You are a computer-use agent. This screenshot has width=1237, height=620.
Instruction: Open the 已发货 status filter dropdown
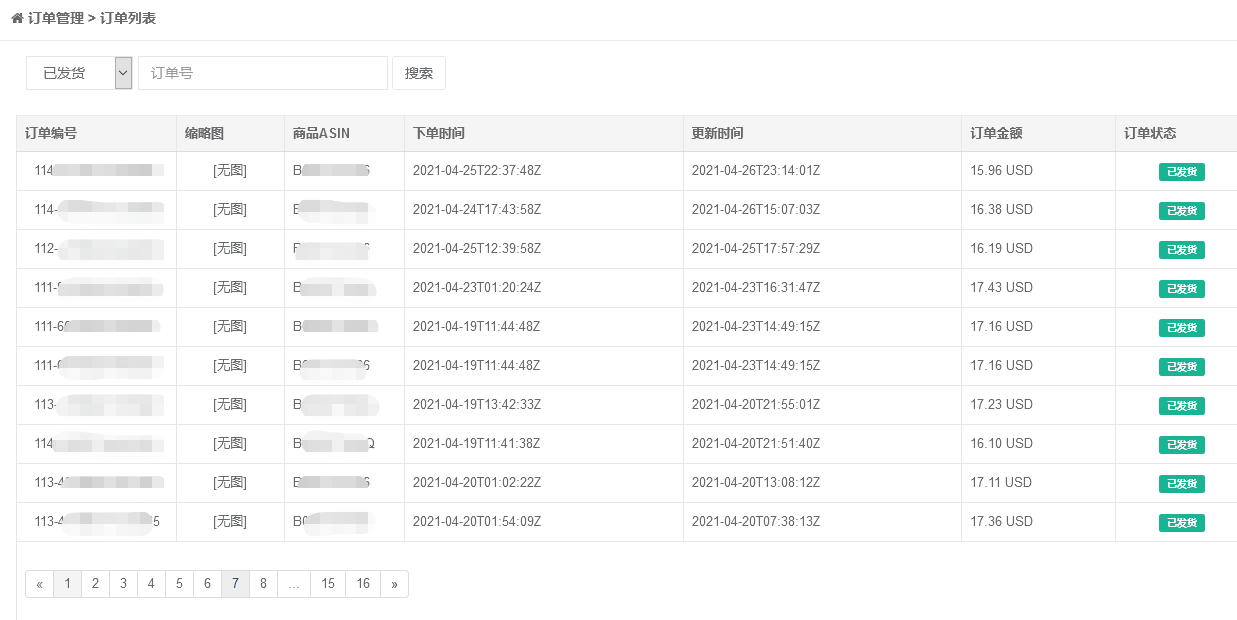[70, 72]
